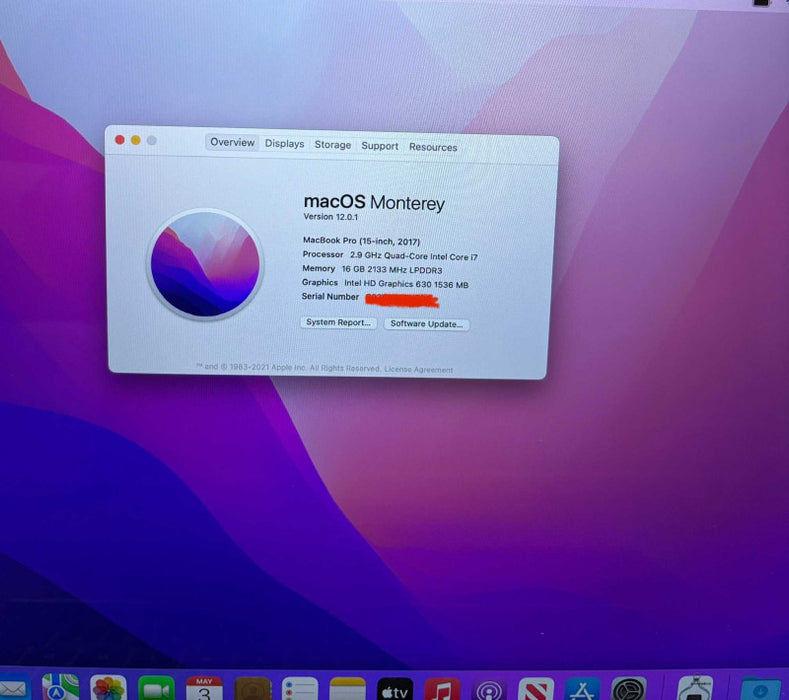
Task: Open the Contacts app in the Dock
Action: click(253, 689)
